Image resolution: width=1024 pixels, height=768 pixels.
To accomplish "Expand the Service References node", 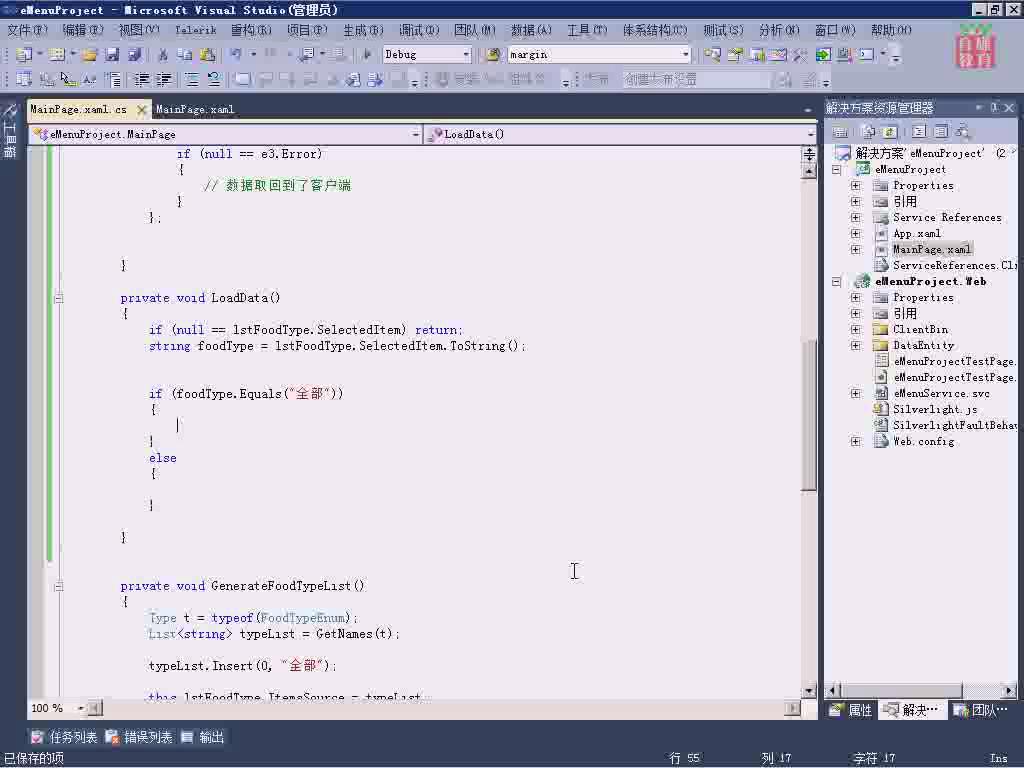I will [856, 217].
